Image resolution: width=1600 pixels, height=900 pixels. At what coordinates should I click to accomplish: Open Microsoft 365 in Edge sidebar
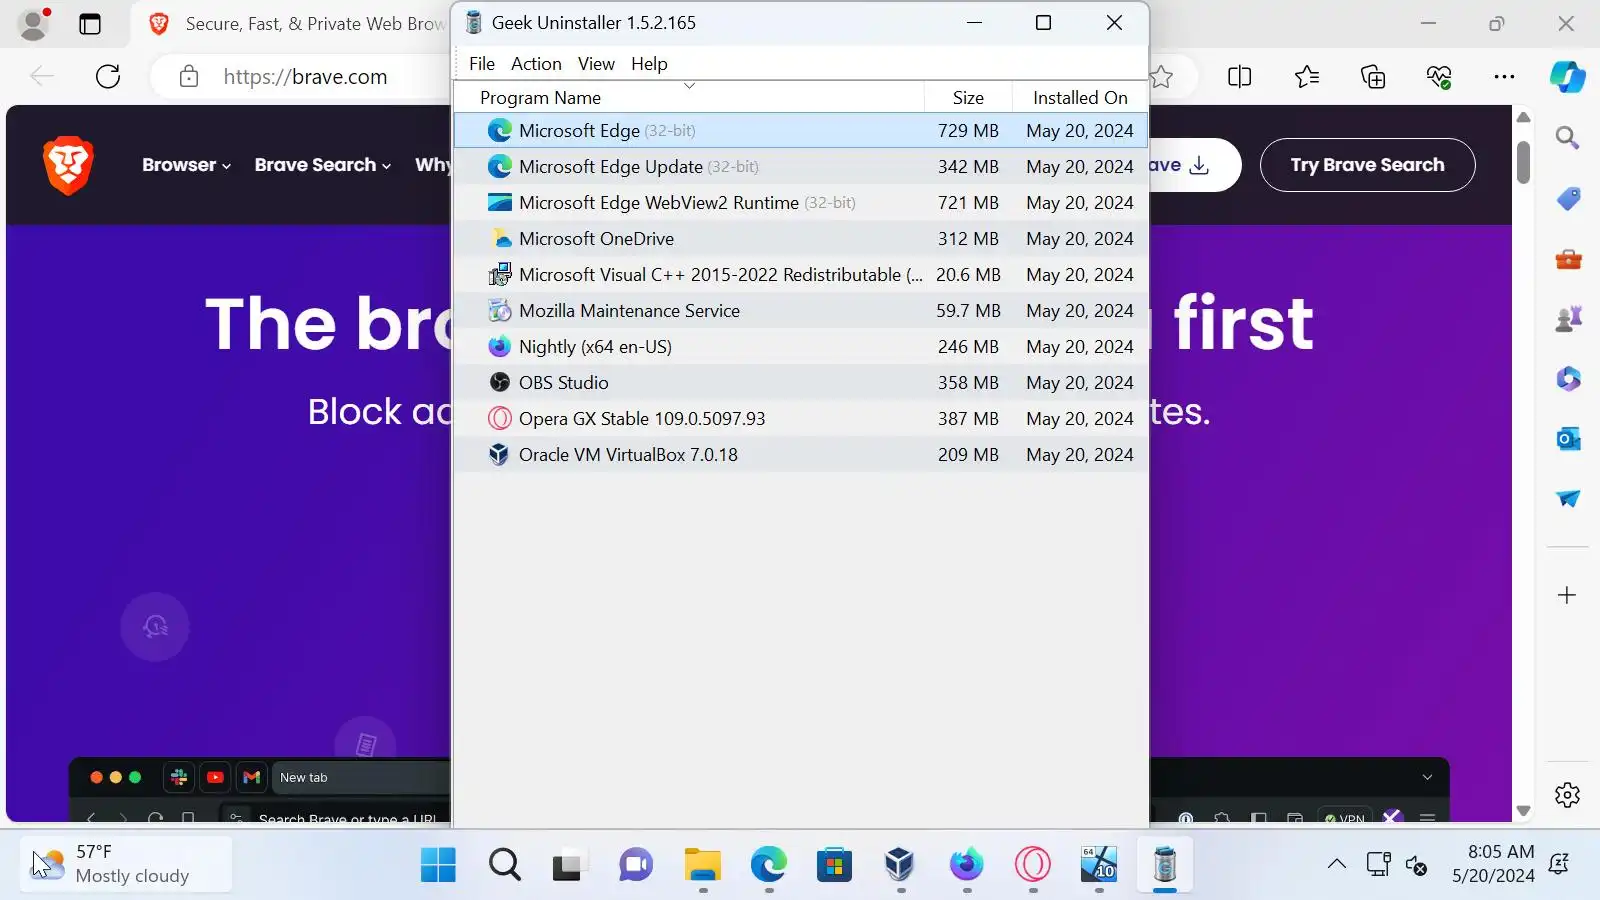pos(1567,379)
